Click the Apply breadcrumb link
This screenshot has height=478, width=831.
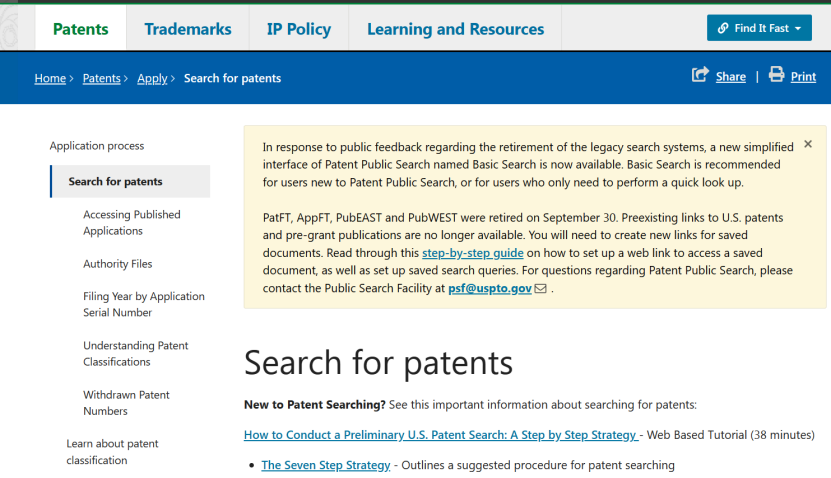[x=152, y=78]
